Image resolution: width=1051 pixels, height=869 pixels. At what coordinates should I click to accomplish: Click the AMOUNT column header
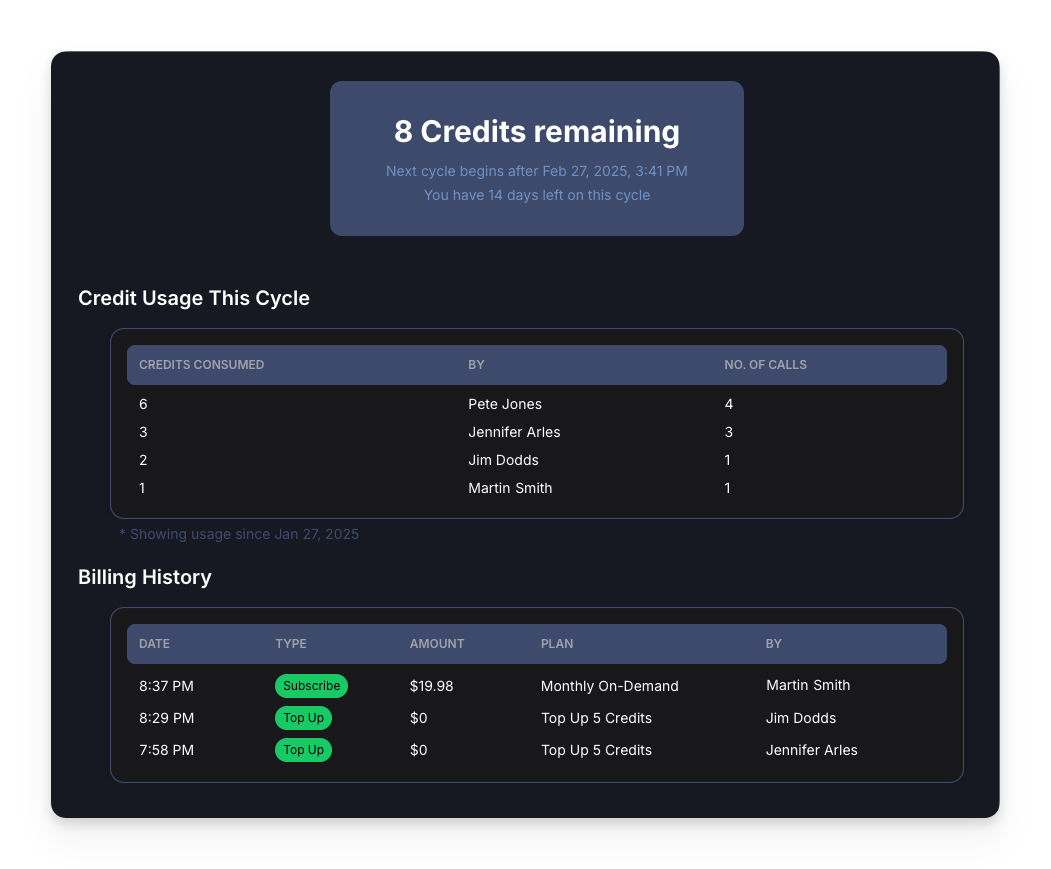pyautogui.click(x=436, y=644)
